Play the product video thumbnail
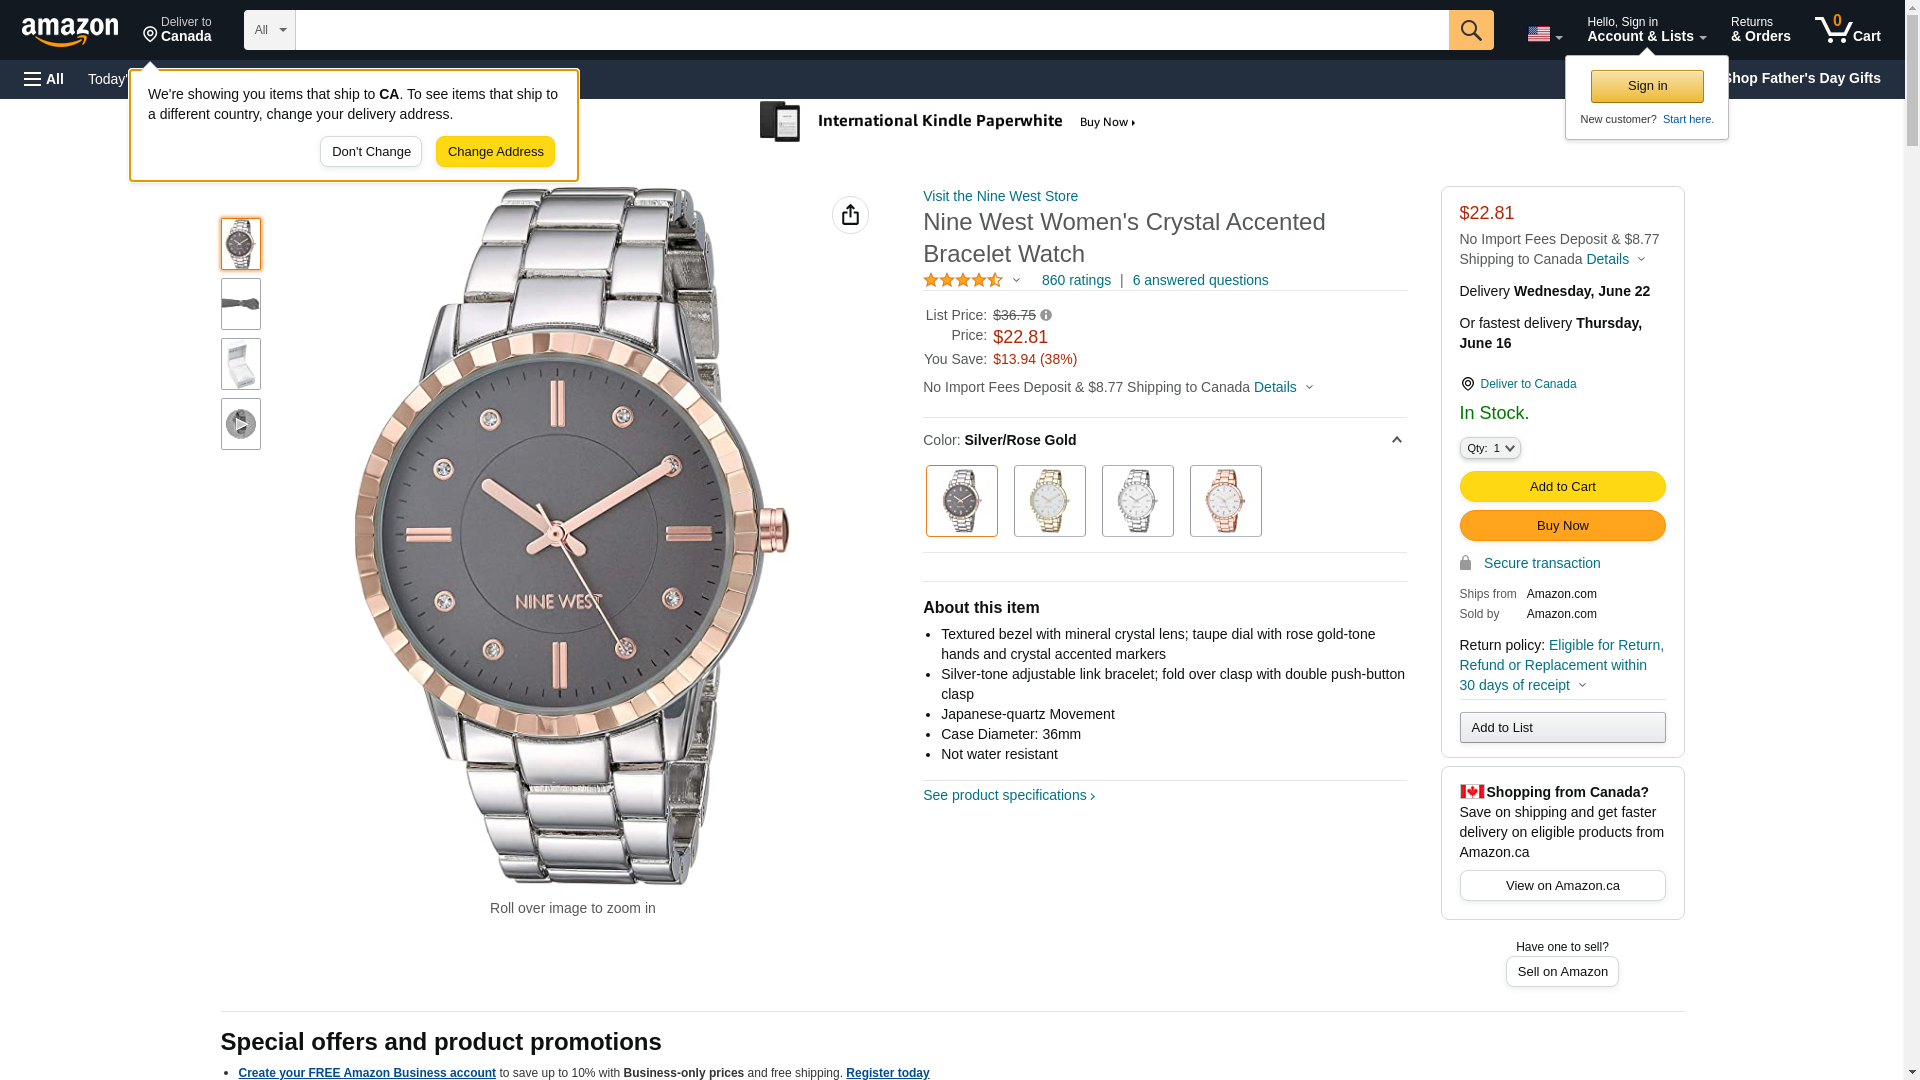This screenshot has width=1920, height=1080. click(241, 424)
